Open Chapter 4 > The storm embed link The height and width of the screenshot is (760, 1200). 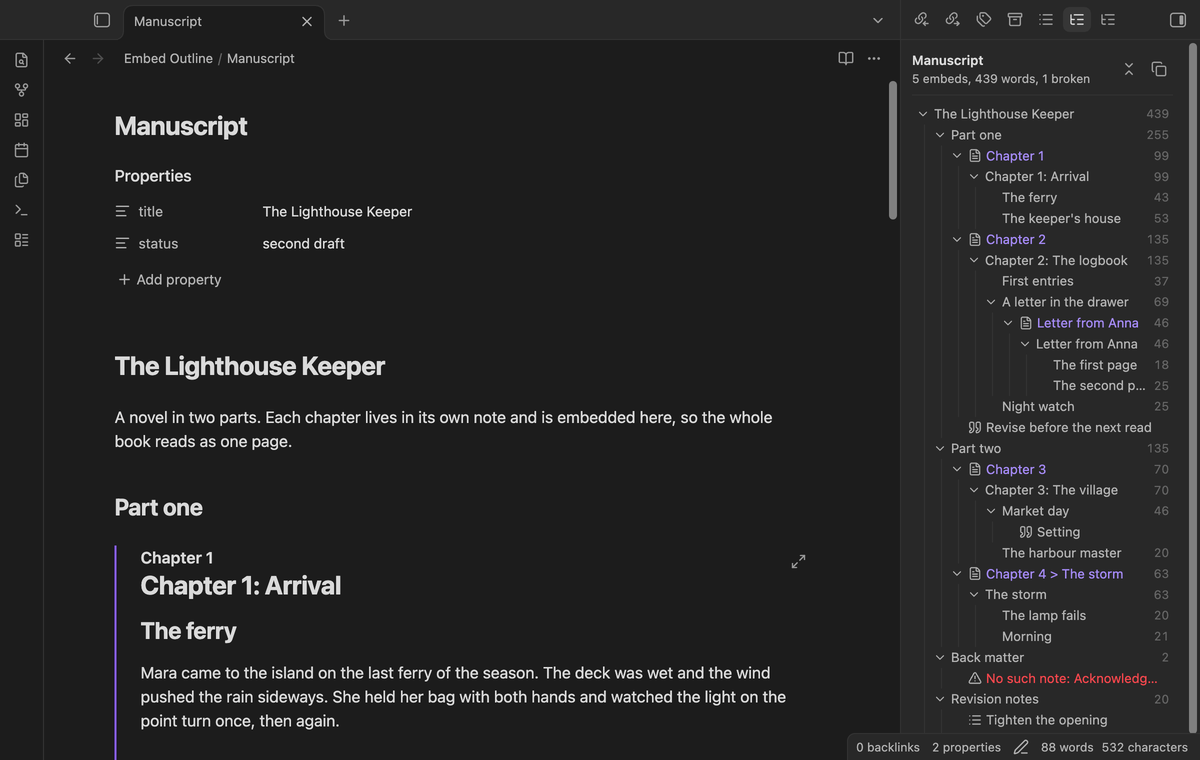tap(1054, 574)
